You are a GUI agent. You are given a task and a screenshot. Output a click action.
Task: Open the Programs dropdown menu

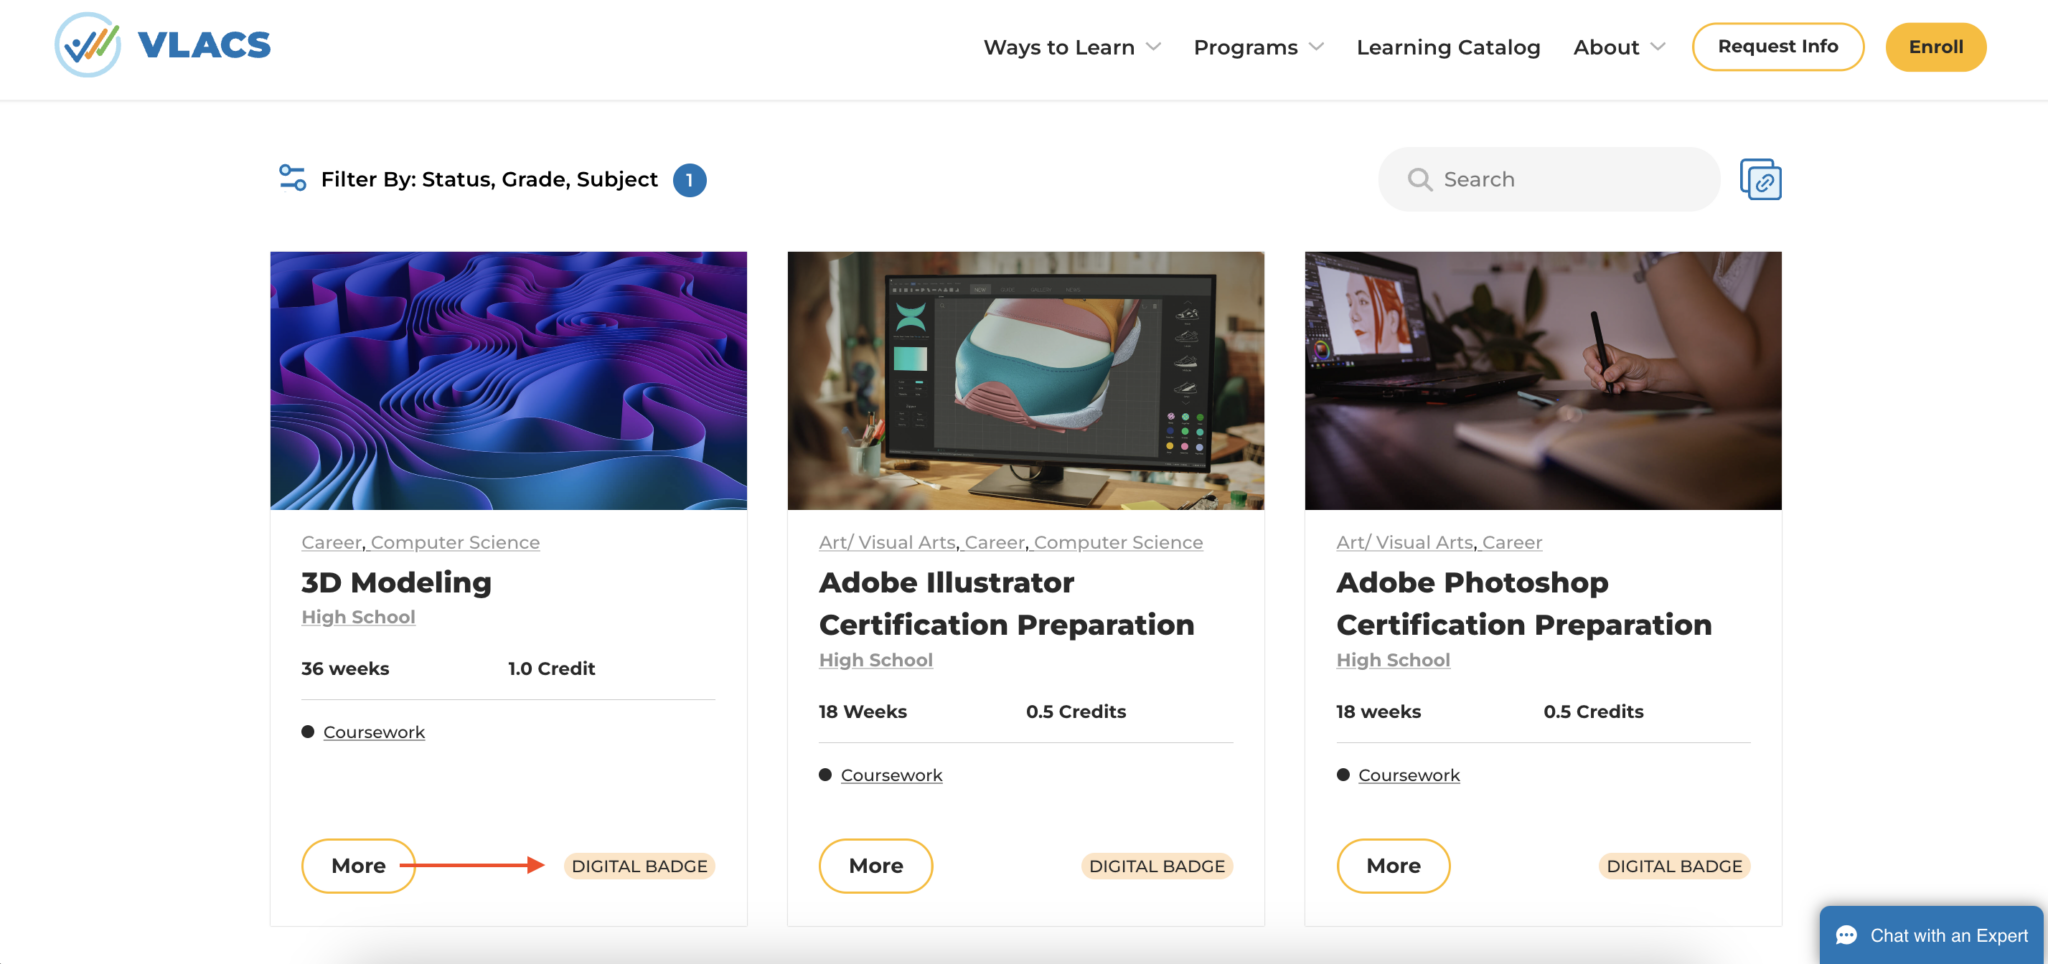coord(1257,47)
